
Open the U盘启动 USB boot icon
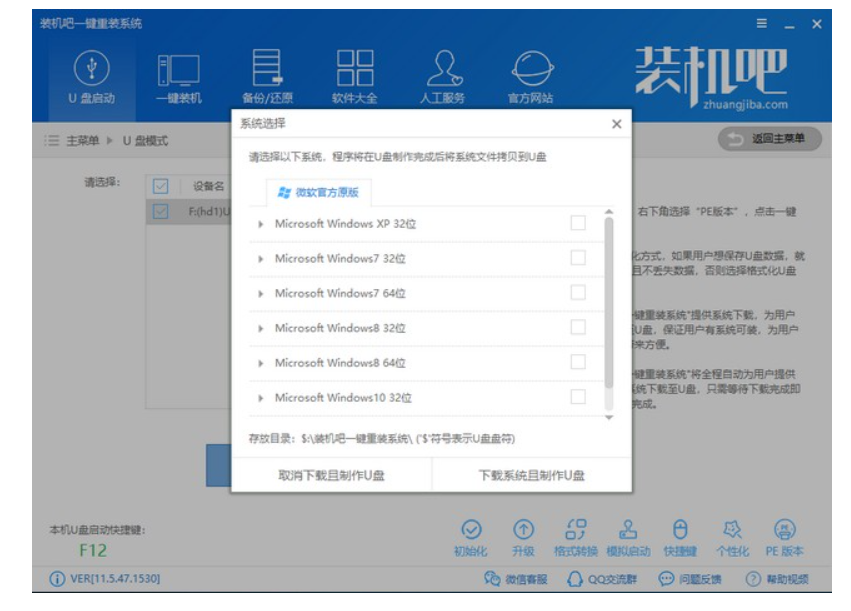tap(92, 77)
